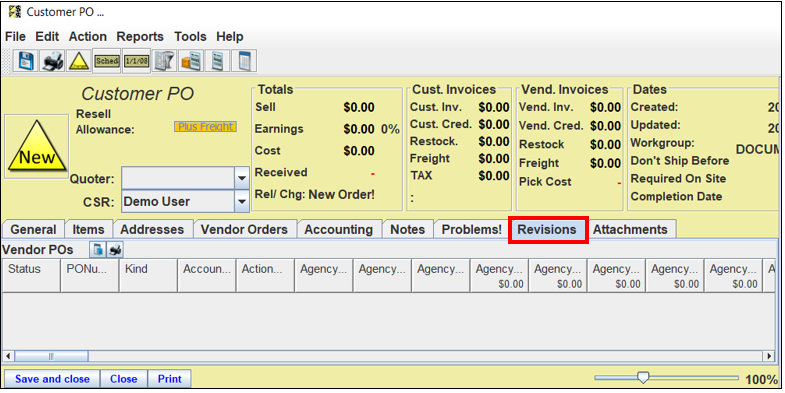The height and width of the screenshot is (393, 785).
Task: Click the zoom slider handle at 100%
Action: click(x=643, y=377)
